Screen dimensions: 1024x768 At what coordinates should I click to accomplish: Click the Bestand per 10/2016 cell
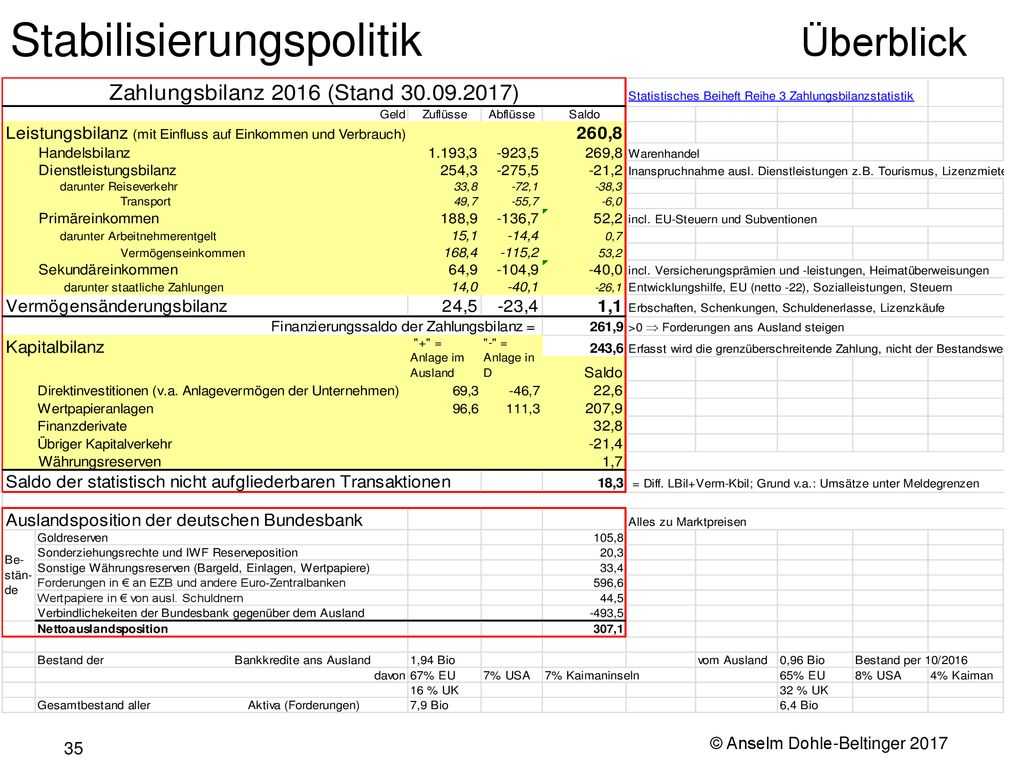tap(911, 660)
